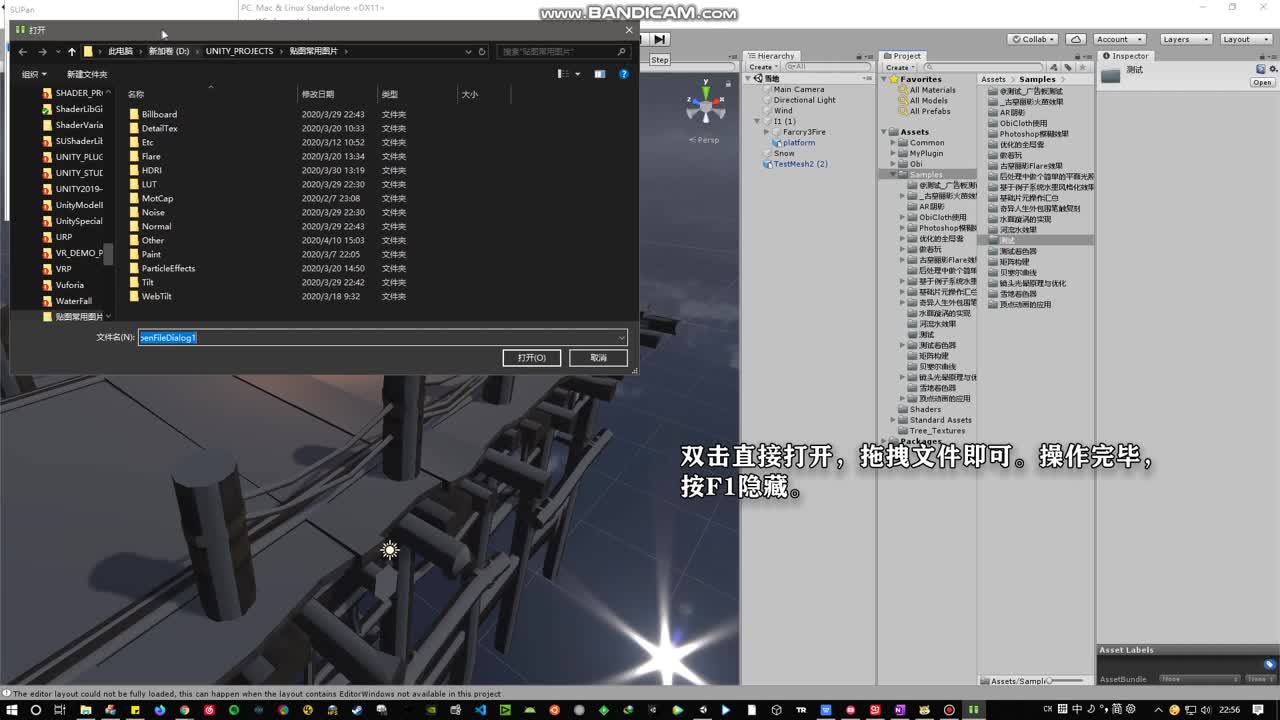Open URP folder in dialog sidebar
Viewport: 1280px width, 720px height.
pos(63,237)
